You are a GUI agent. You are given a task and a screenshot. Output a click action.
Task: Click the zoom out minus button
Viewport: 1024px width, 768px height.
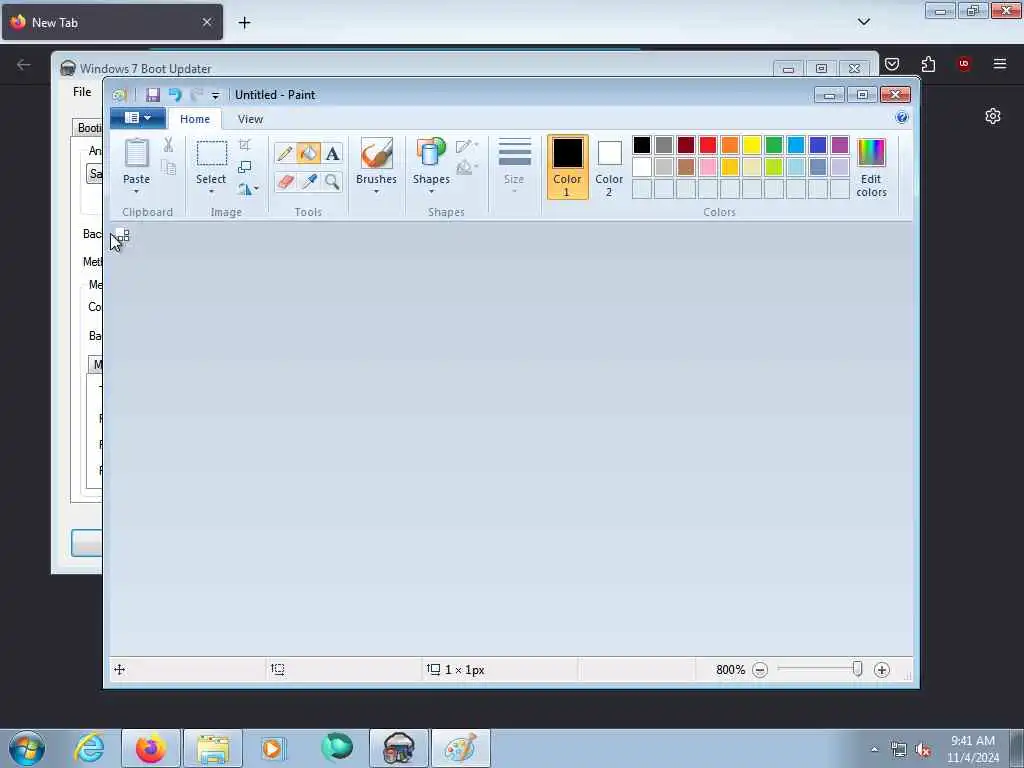point(760,670)
